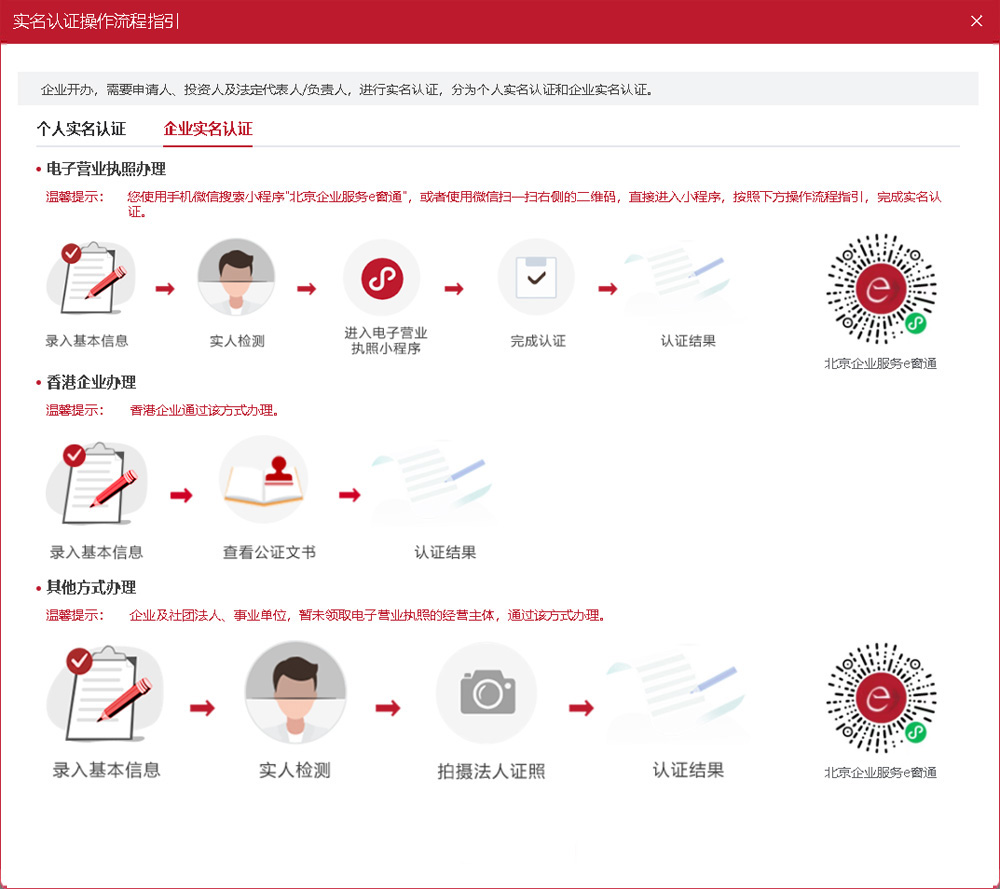The width and height of the screenshot is (1000, 889).
Task: Click 实人检测 face icon under 电子营业执照办理
Action: [x=236, y=277]
